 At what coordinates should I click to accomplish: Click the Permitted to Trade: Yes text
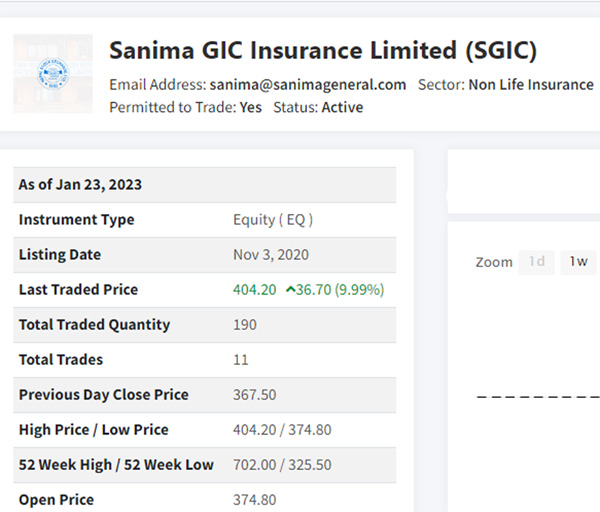tap(185, 107)
